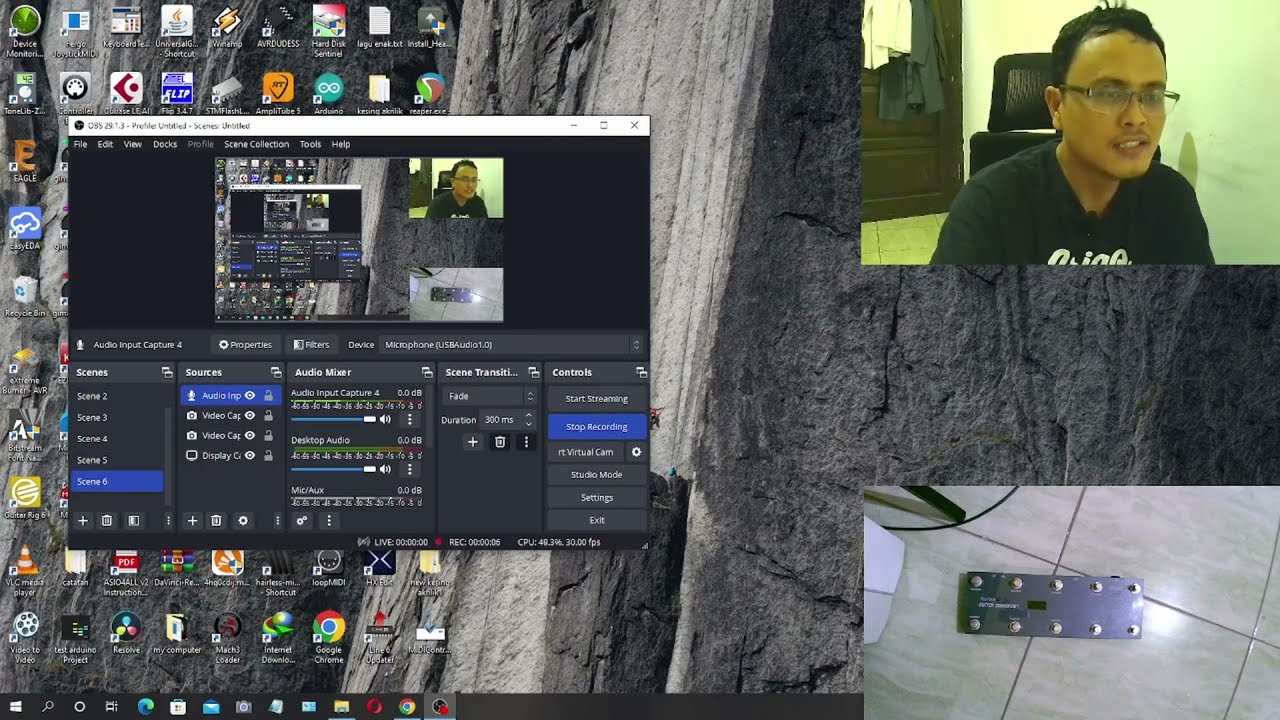Hide second Video Capture source eye icon
1280x720 pixels.
tap(250, 436)
